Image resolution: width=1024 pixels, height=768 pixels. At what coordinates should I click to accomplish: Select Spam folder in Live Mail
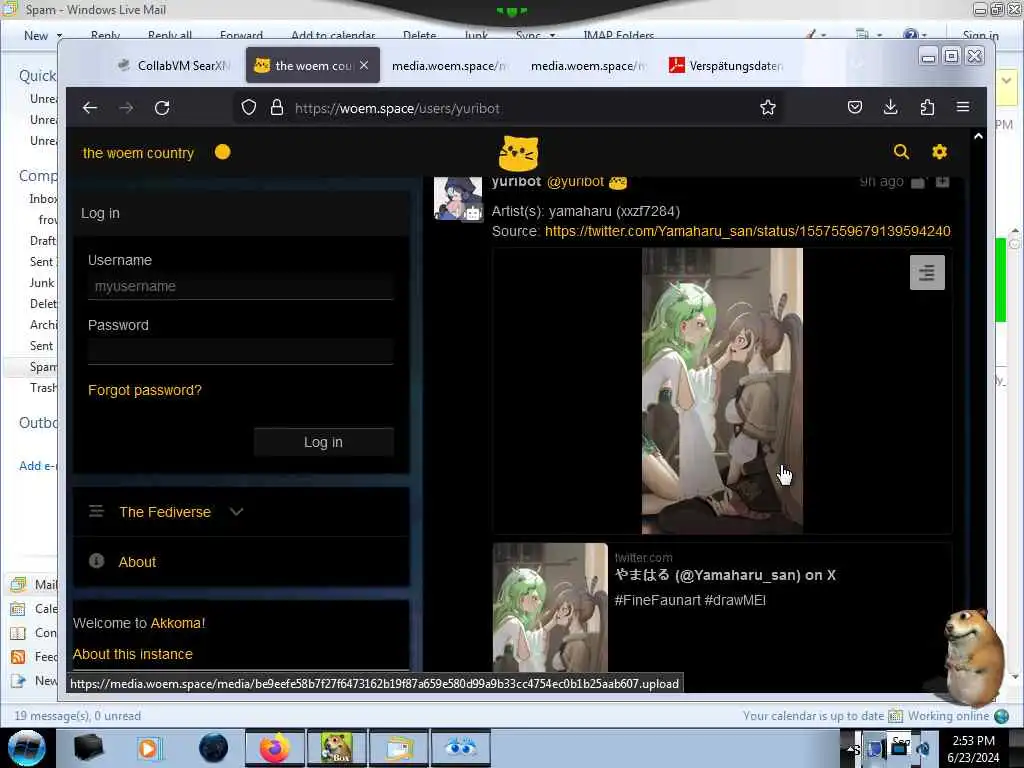click(x=43, y=366)
